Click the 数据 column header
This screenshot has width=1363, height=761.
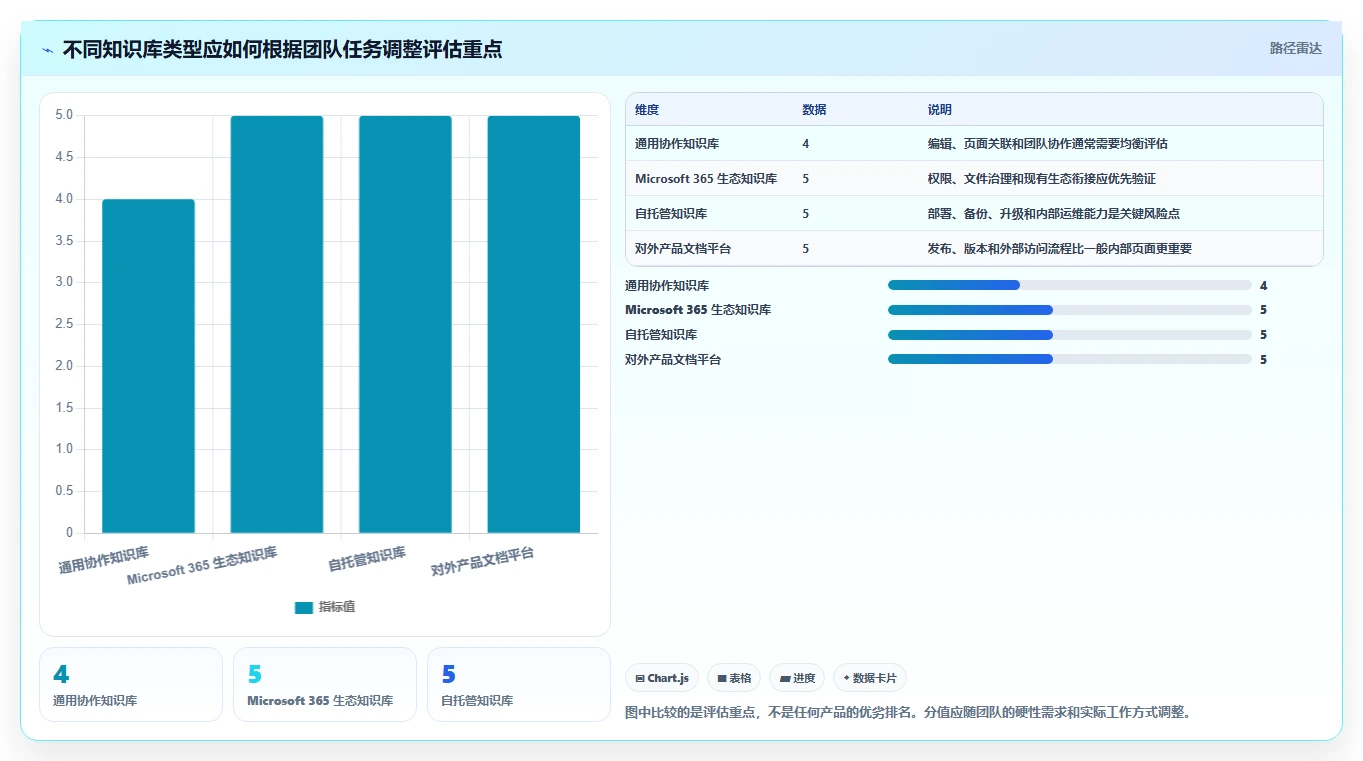tap(814, 110)
